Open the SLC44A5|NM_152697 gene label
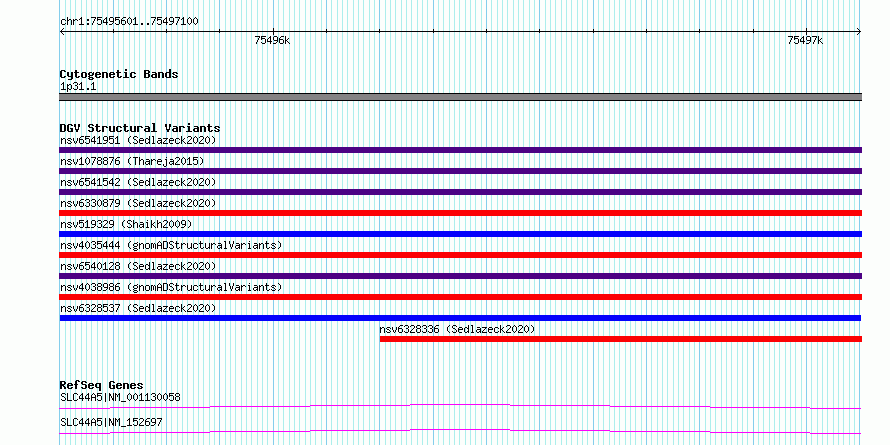Screen dimensions: 890x445 tap(111, 423)
